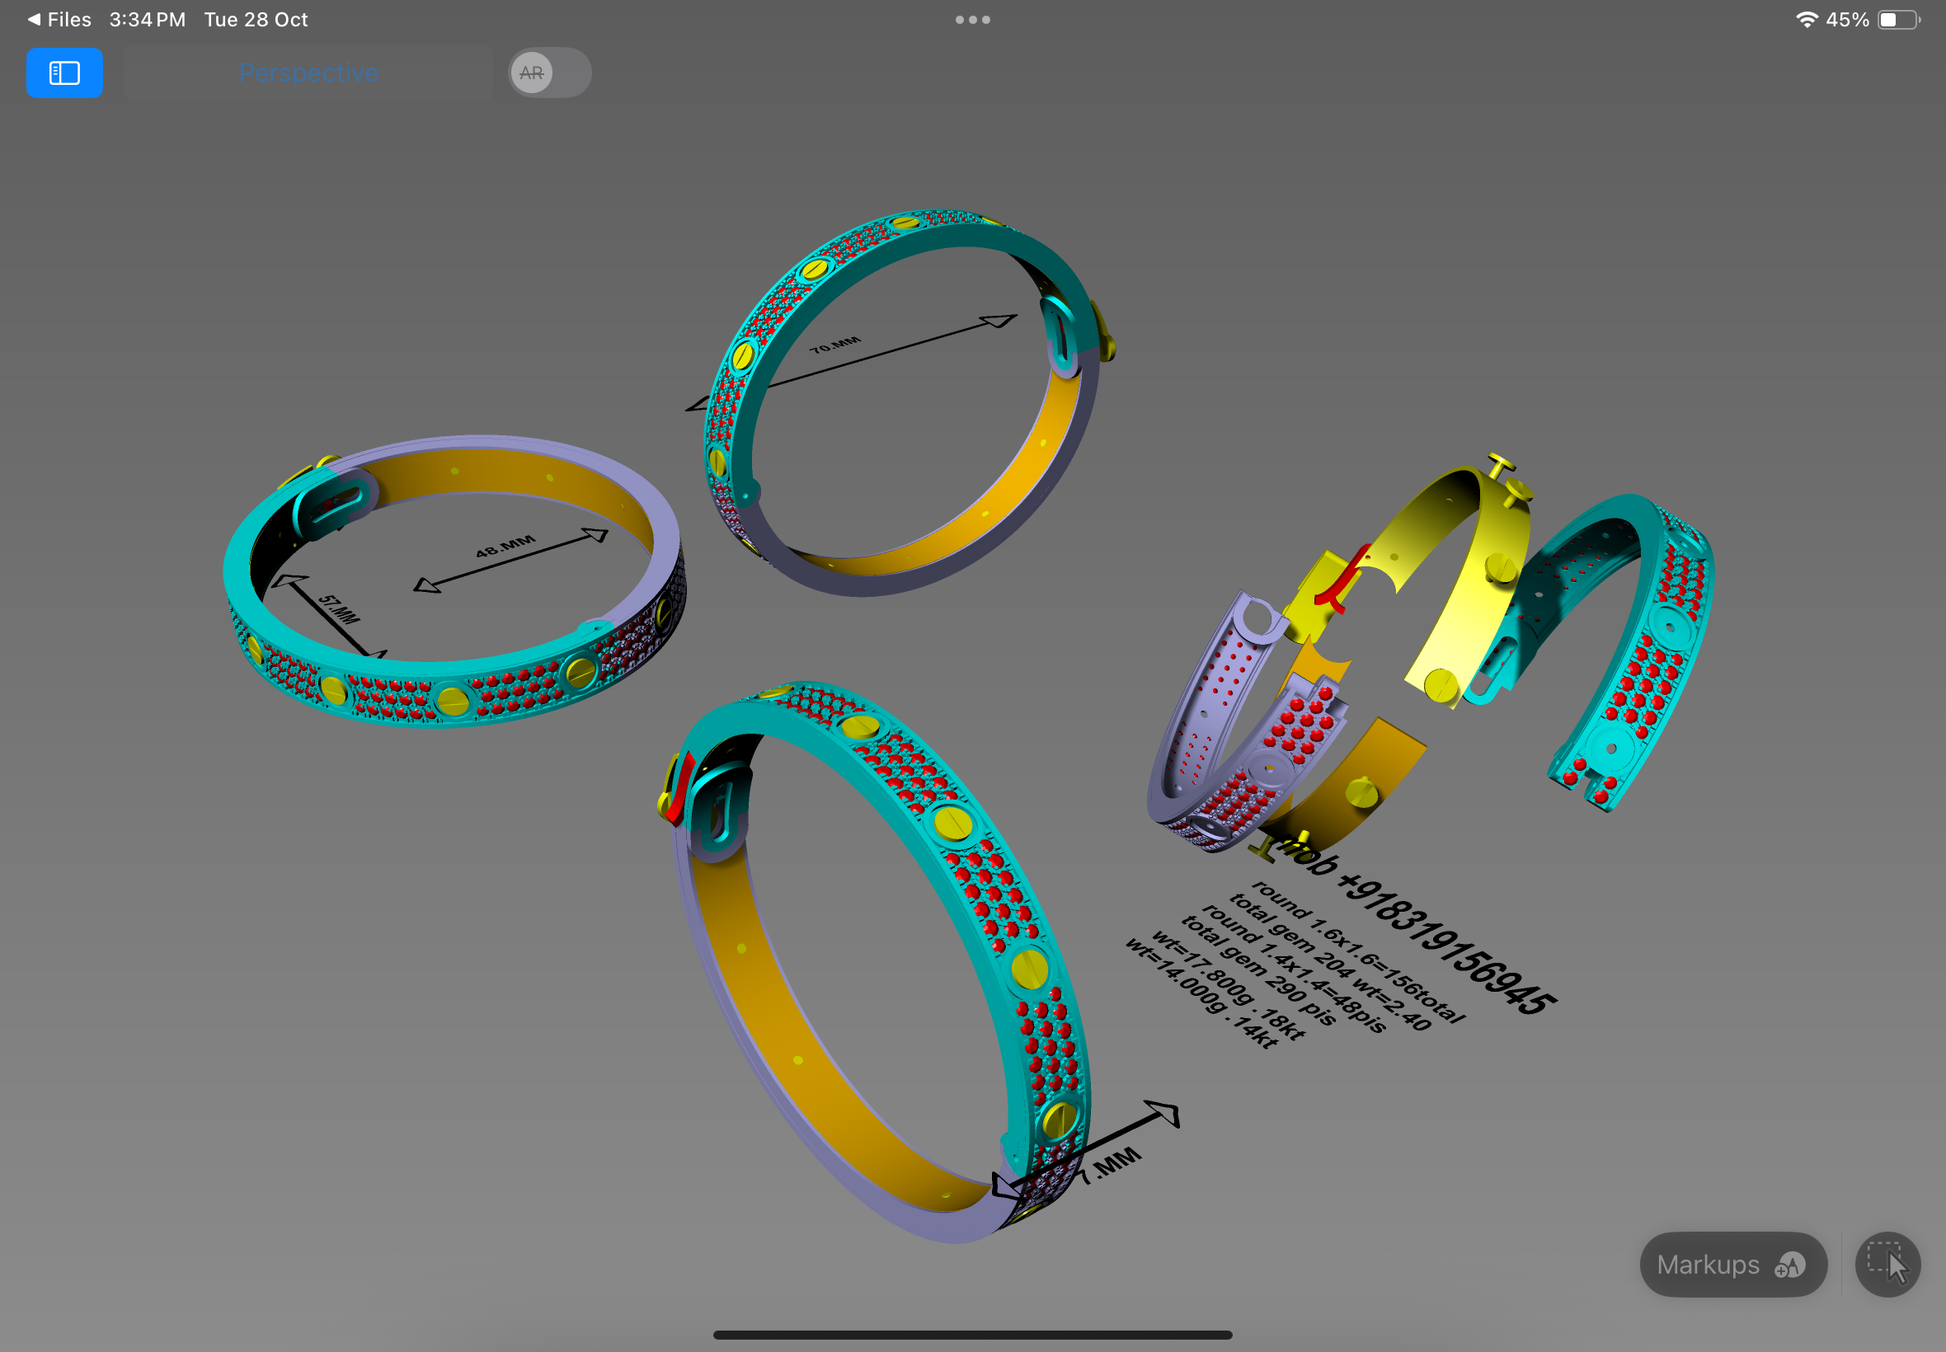Tap the home indicator bar

coord(972,1335)
